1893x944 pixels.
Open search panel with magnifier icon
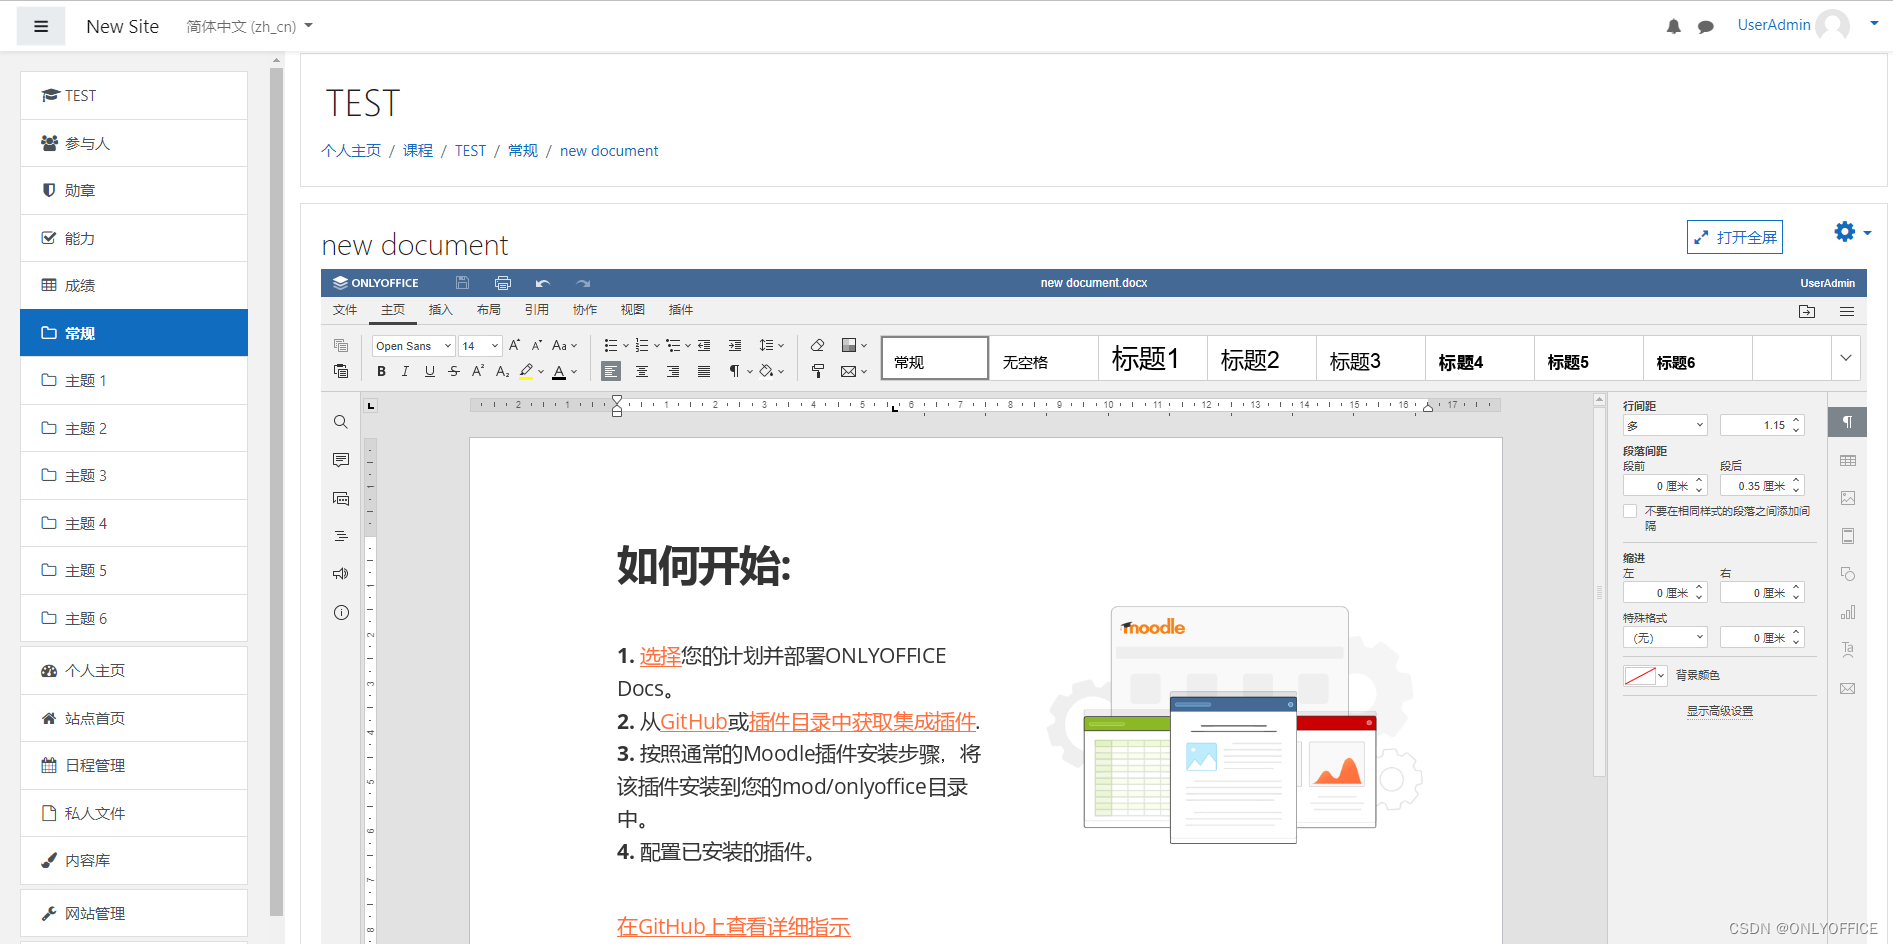click(x=341, y=422)
